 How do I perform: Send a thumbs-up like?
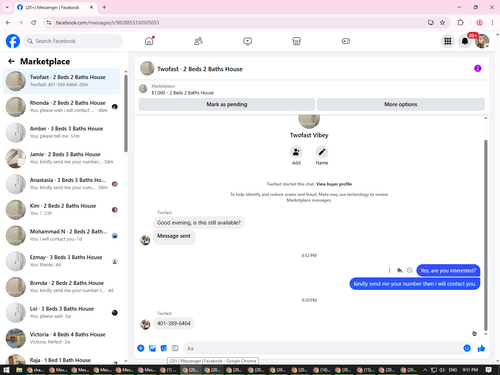click(x=481, y=348)
